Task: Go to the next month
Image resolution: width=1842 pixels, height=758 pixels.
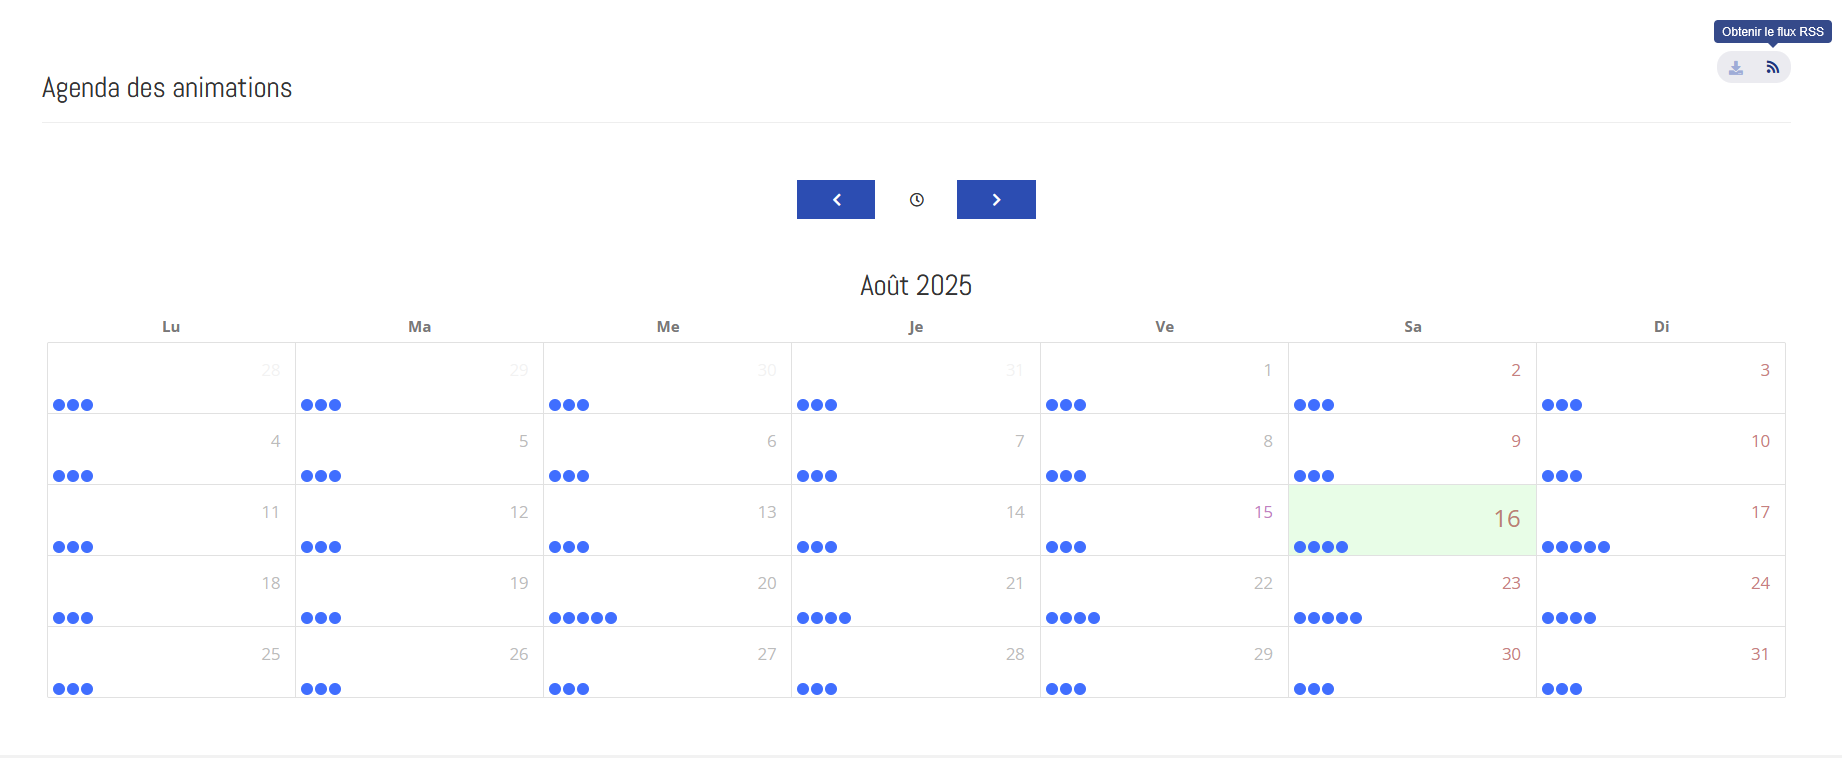Action: [996, 200]
